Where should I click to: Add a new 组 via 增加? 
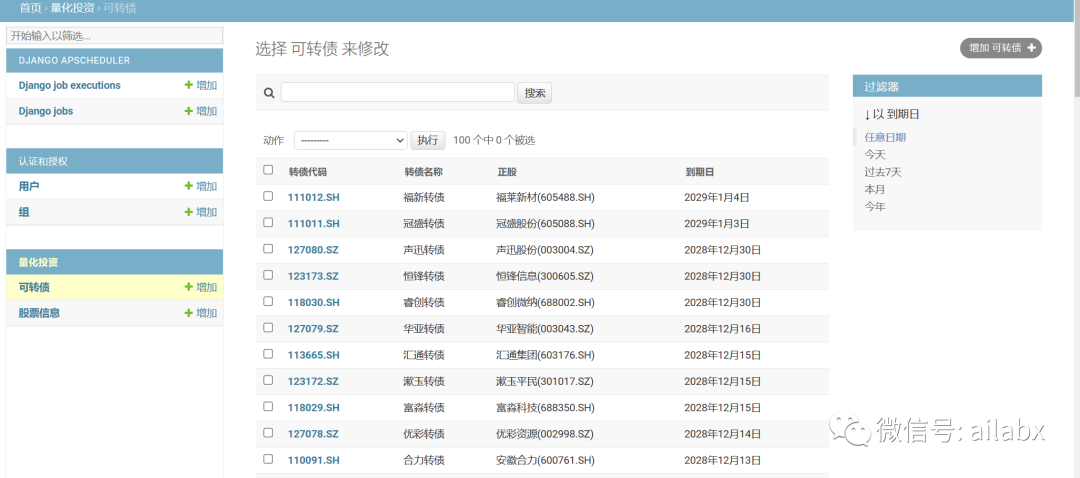coord(200,212)
